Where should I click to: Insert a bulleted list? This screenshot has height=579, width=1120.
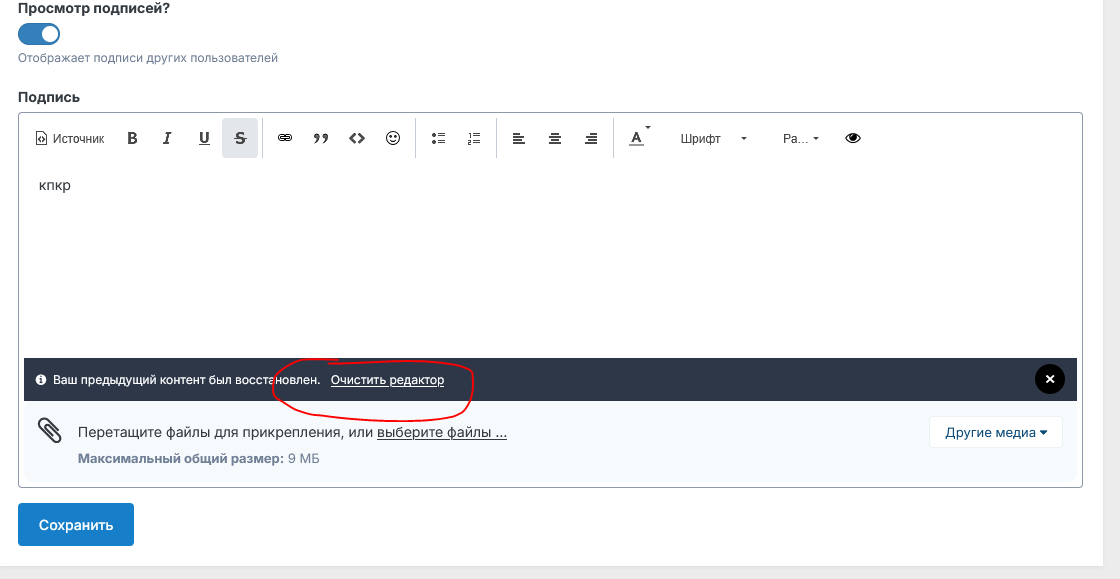438,139
